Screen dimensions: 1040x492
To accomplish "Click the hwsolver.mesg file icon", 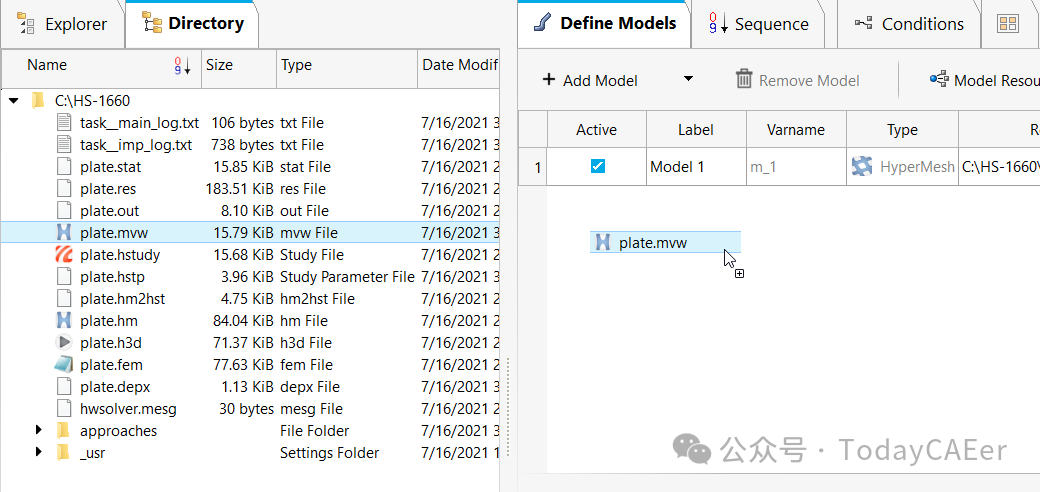I will pyautogui.click(x=64, y=408).
